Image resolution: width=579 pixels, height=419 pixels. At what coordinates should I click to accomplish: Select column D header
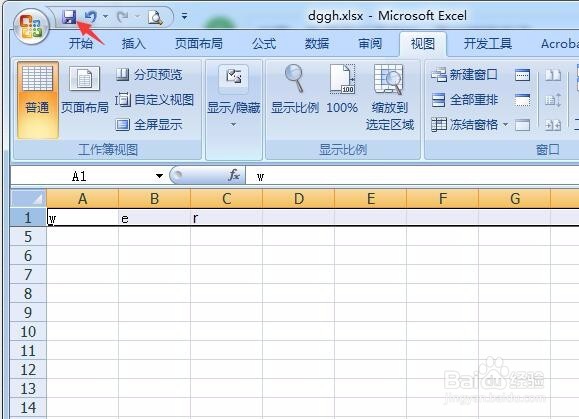coord(299,199)
